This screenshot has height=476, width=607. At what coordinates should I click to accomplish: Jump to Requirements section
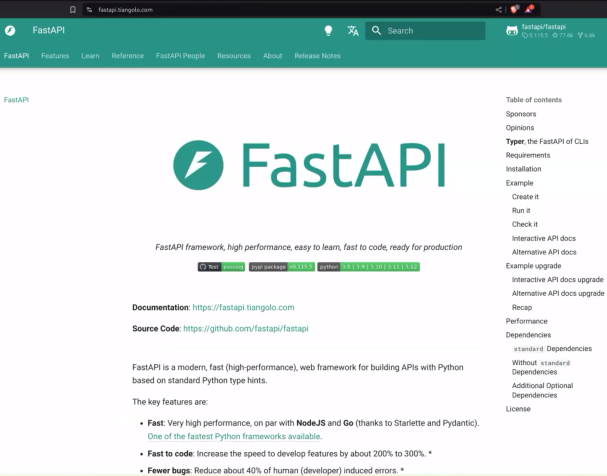tap(528, 155)
